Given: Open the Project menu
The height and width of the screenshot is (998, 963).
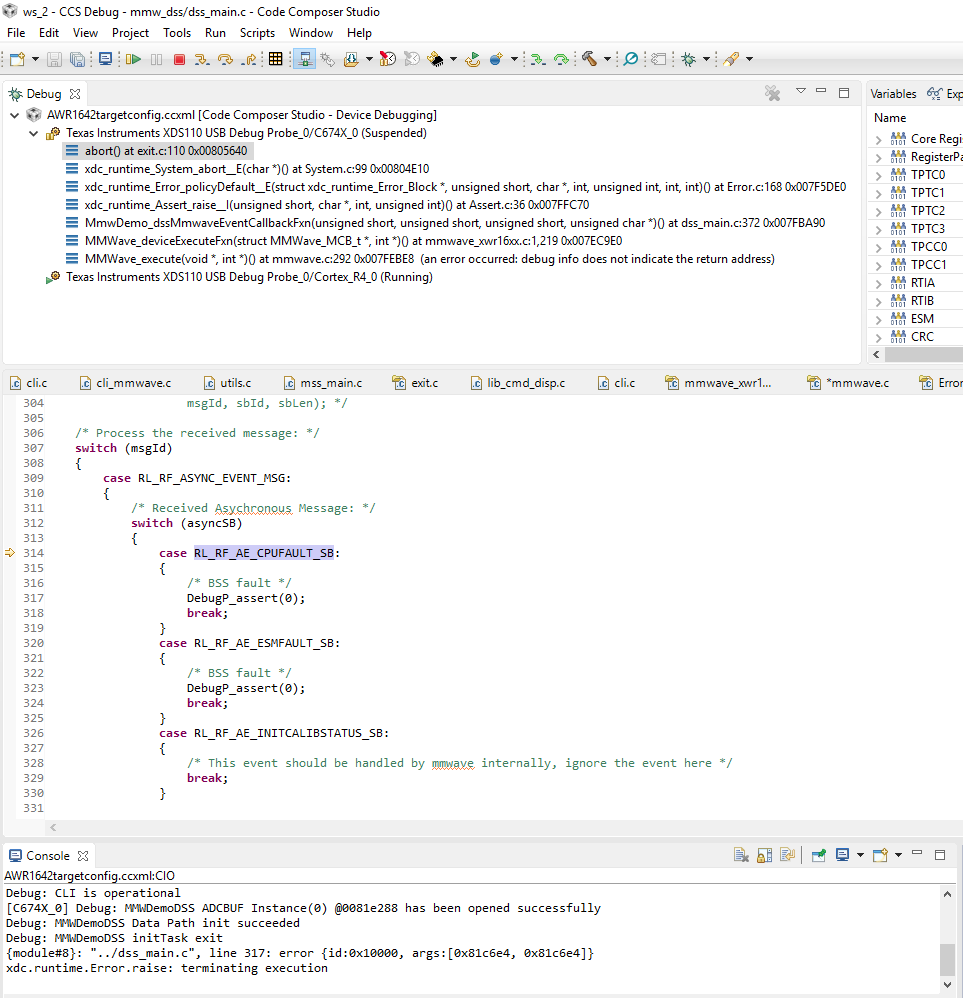Looking at the screenshot, I should point(130,32).
